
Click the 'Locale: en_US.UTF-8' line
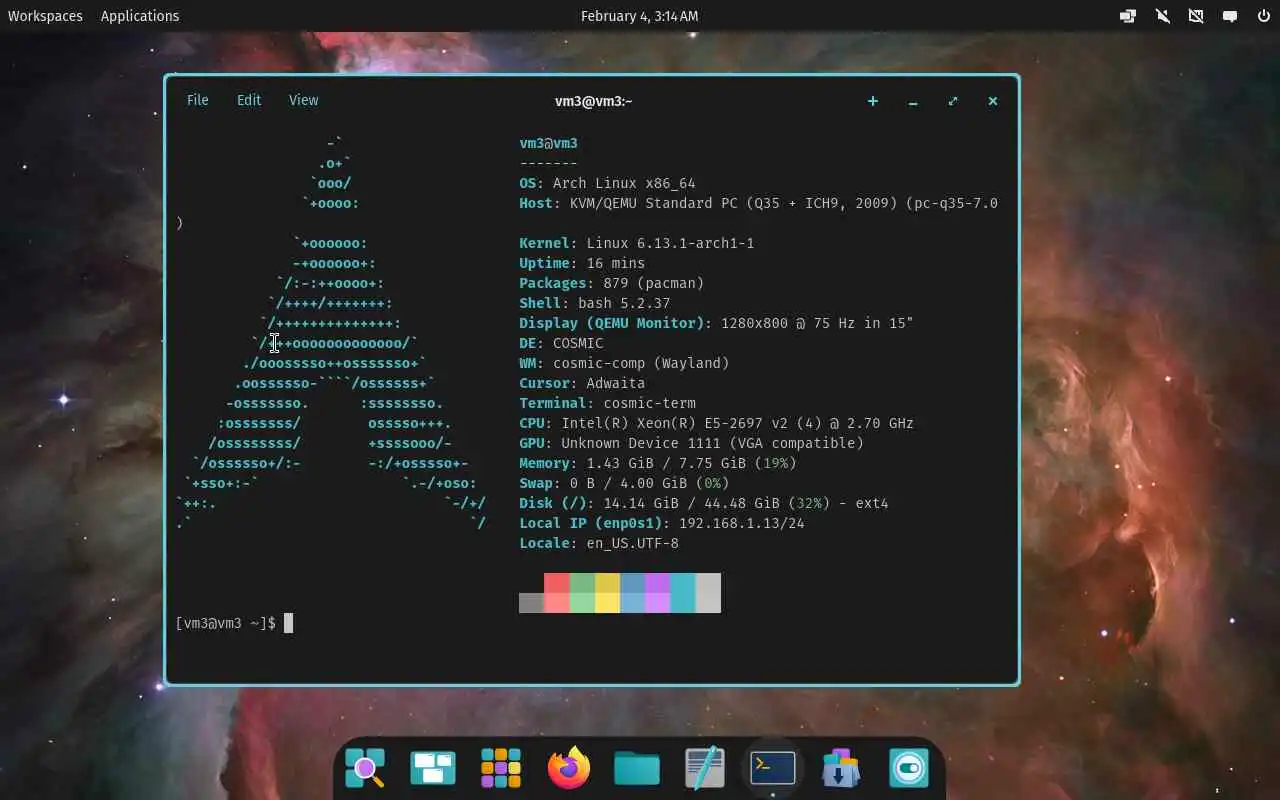coord(599,543)
